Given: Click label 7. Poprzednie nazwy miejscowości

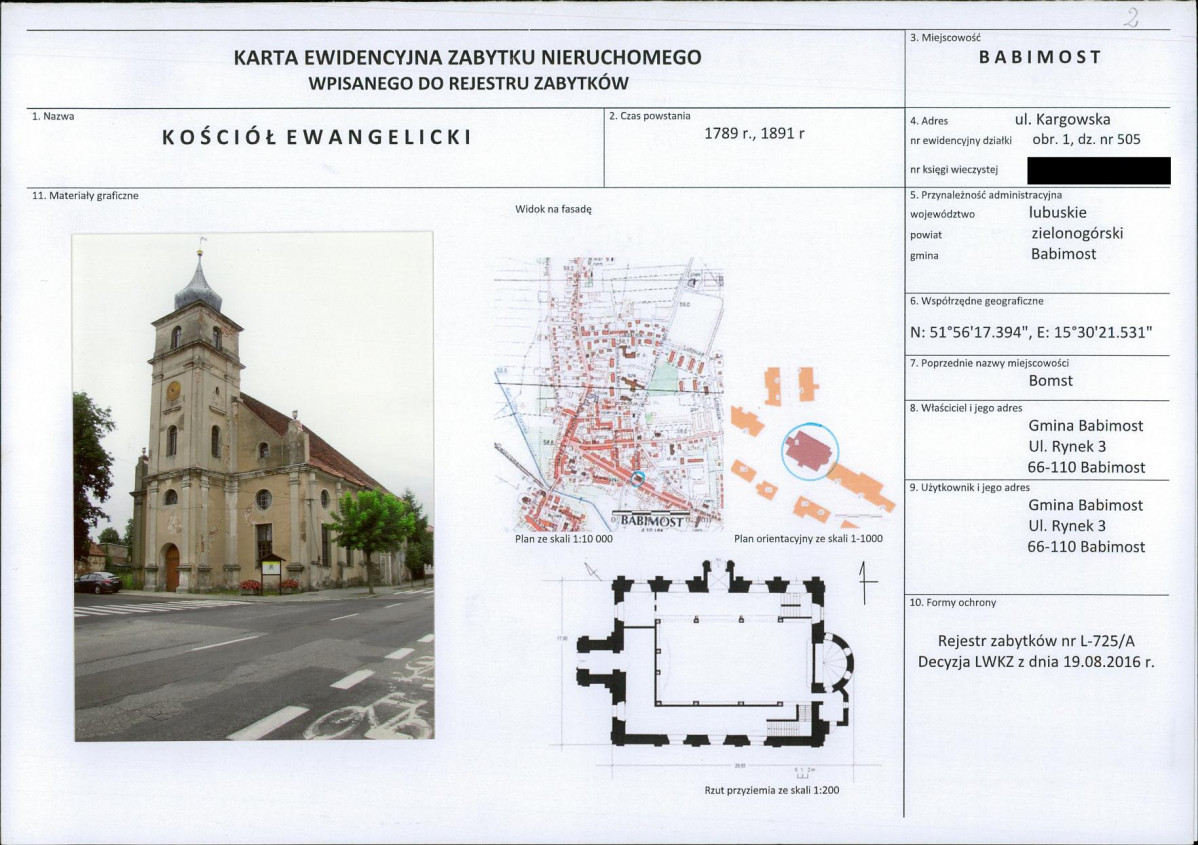Looking at the screenshot, I should point(989,363).
